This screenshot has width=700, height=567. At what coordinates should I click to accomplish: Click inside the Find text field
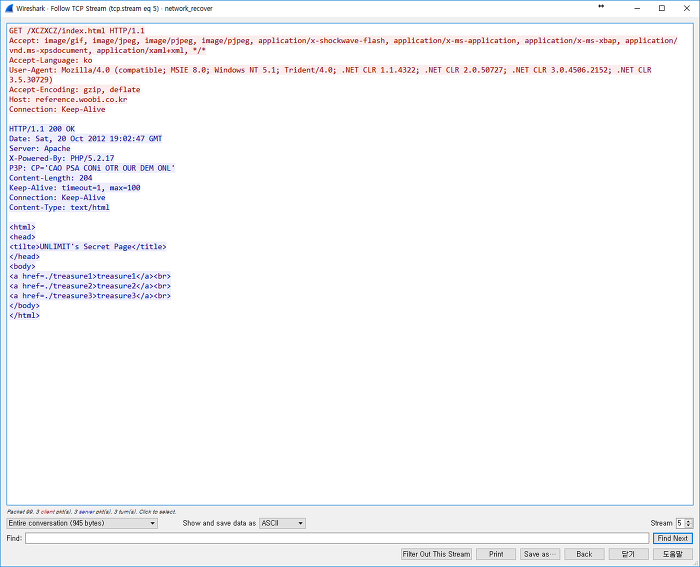337,538
